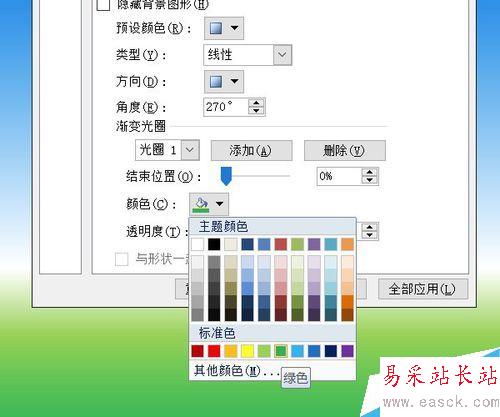The width and height of the screenshot is (500, 417).
Task: Open the color (颜色) fill bucket dropdown
Action: click(209, 204)
